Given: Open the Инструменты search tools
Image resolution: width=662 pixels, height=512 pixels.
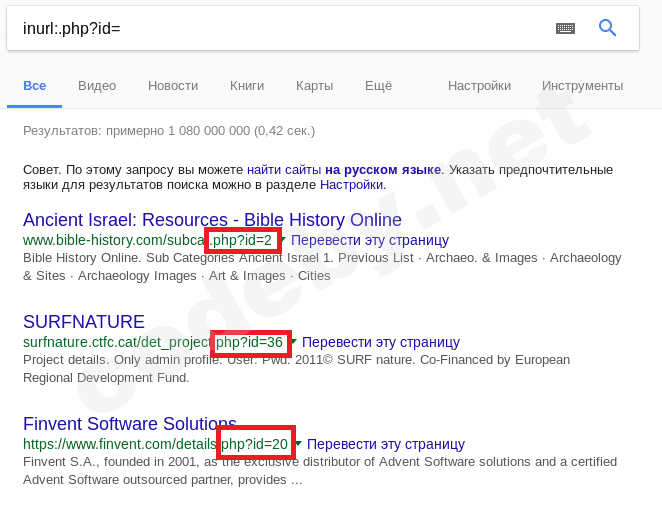Looking at the screenshot, I should point(582,86).
